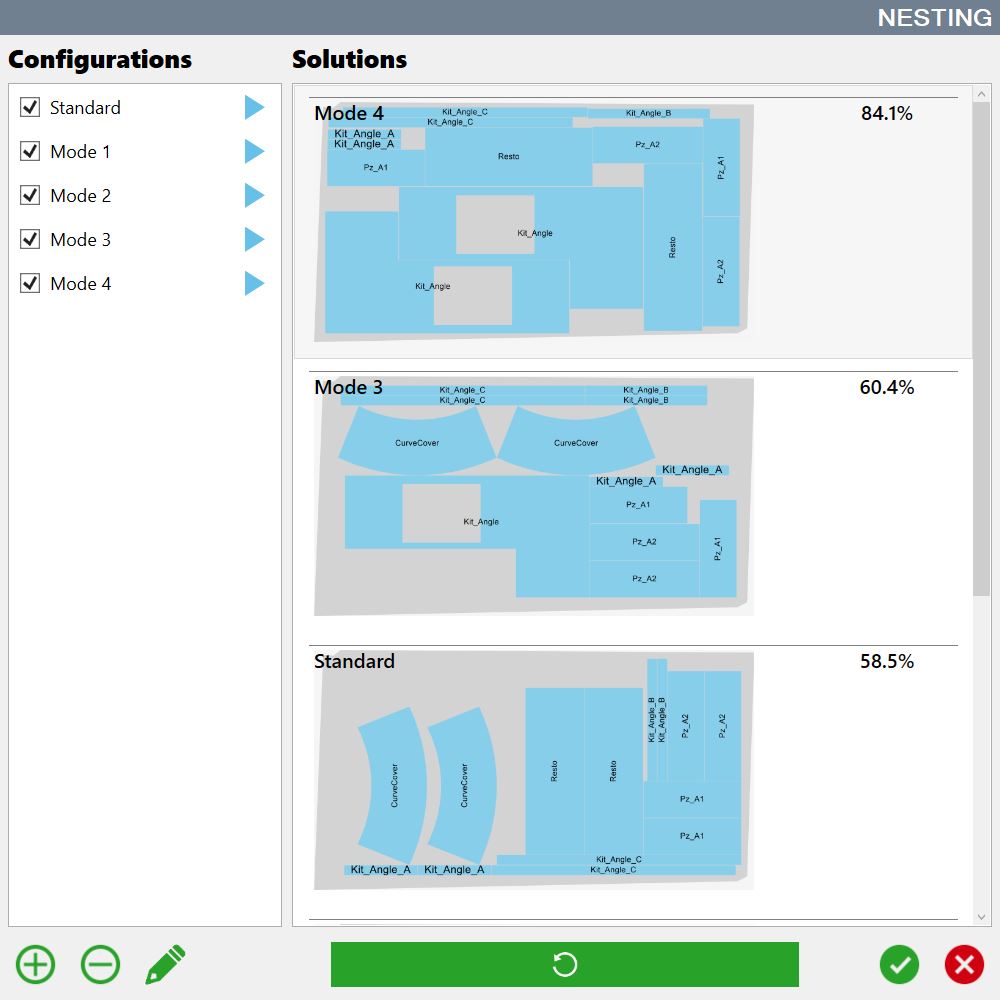Select the Mode 4 solution thumbnail
Viewport: 1000px width, 1000px height.
click(534, 223)
